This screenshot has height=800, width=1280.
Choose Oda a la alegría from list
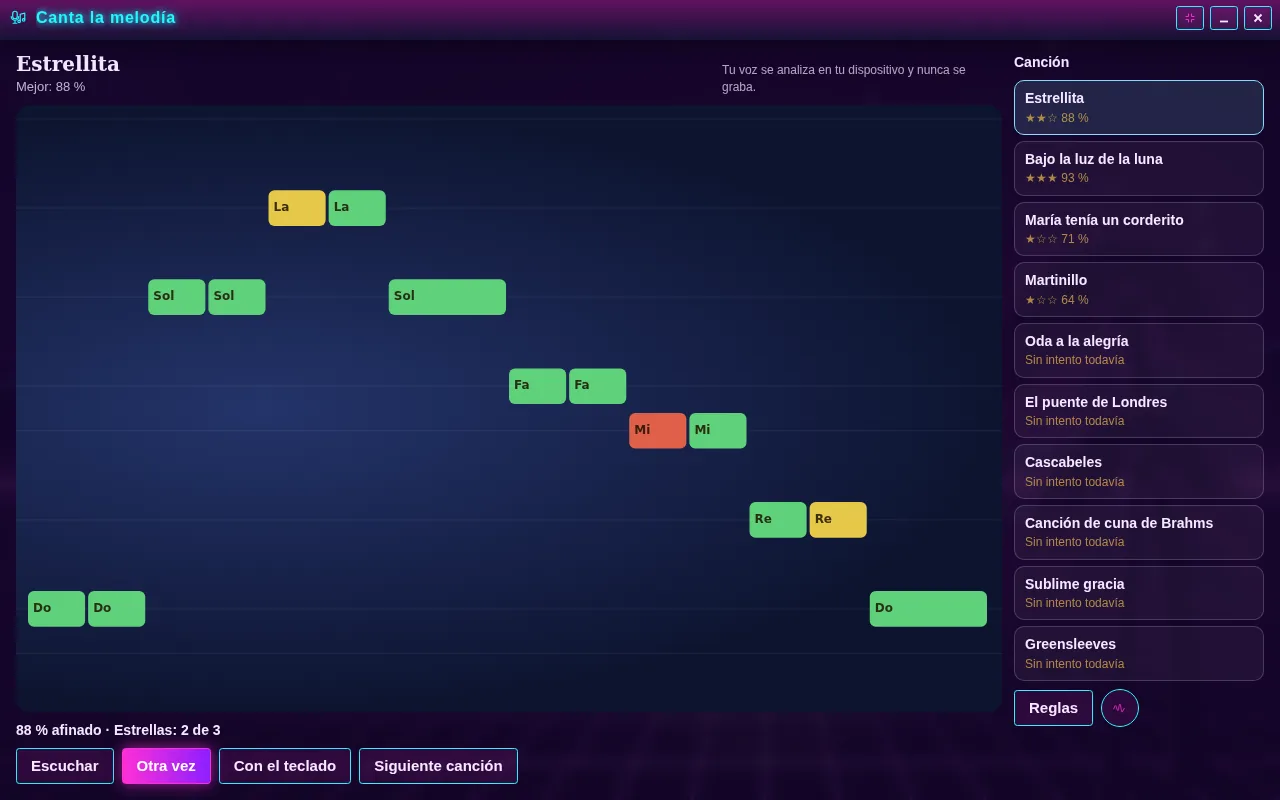tap(1139, 350)
